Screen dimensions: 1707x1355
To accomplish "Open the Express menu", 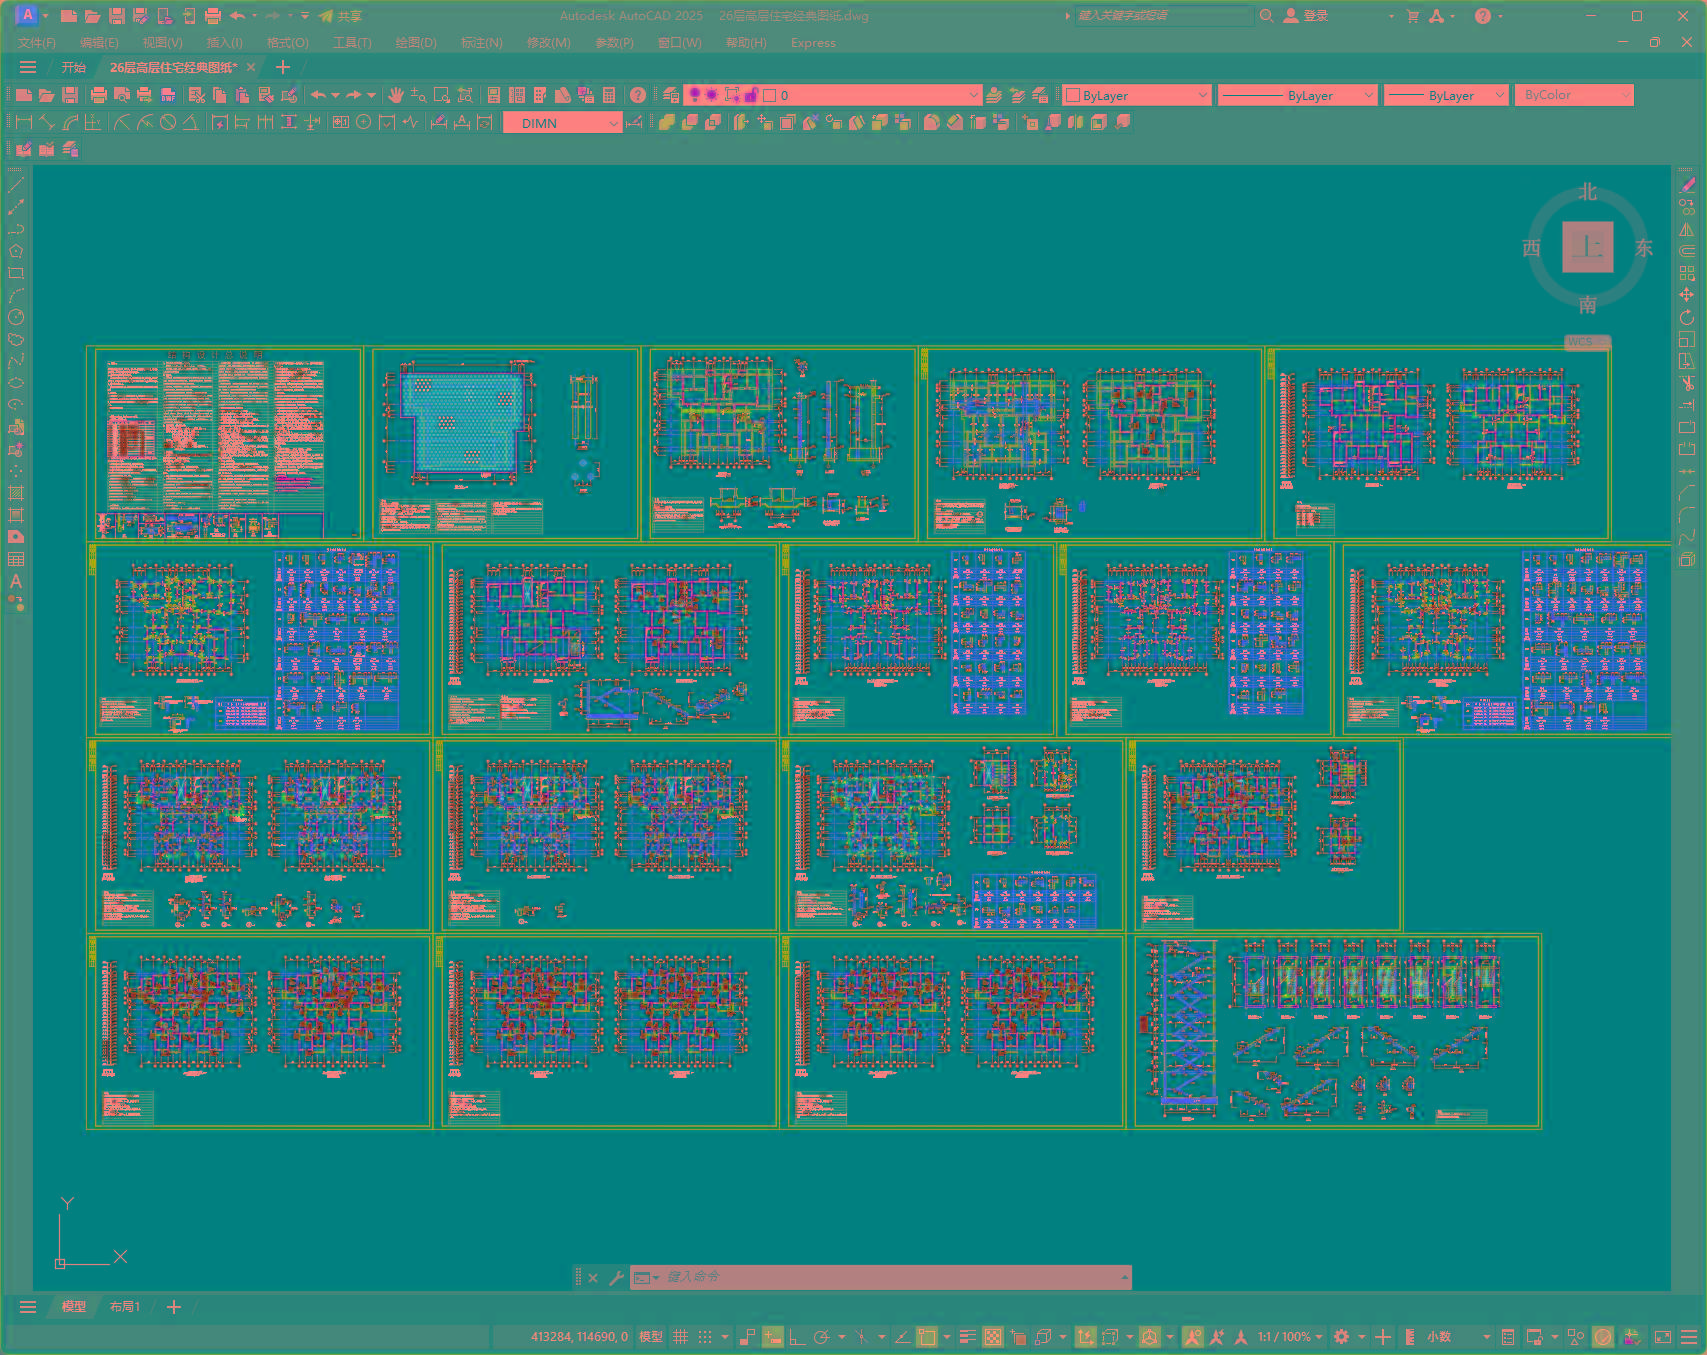I will 813,42.
